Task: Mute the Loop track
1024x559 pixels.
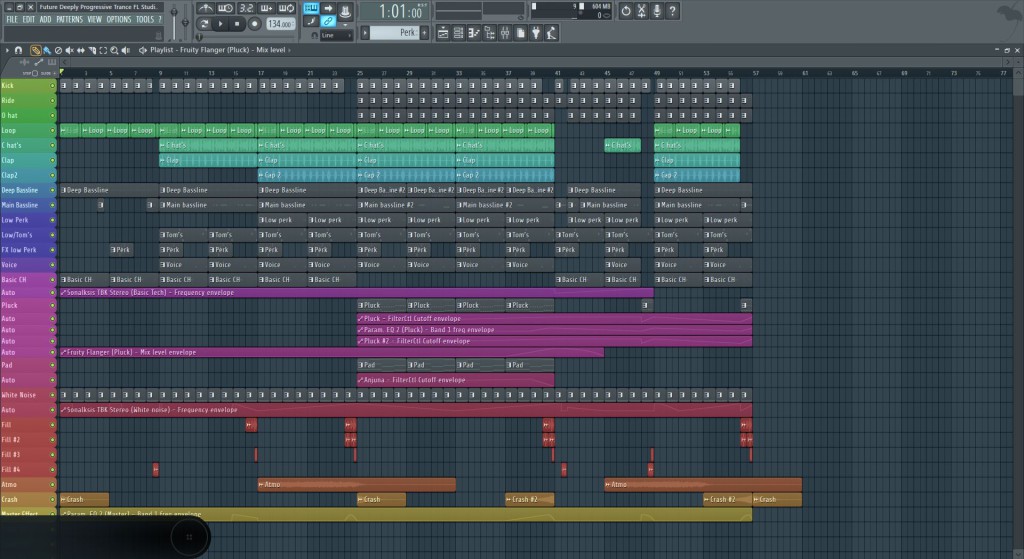Action: coord(52,131)
